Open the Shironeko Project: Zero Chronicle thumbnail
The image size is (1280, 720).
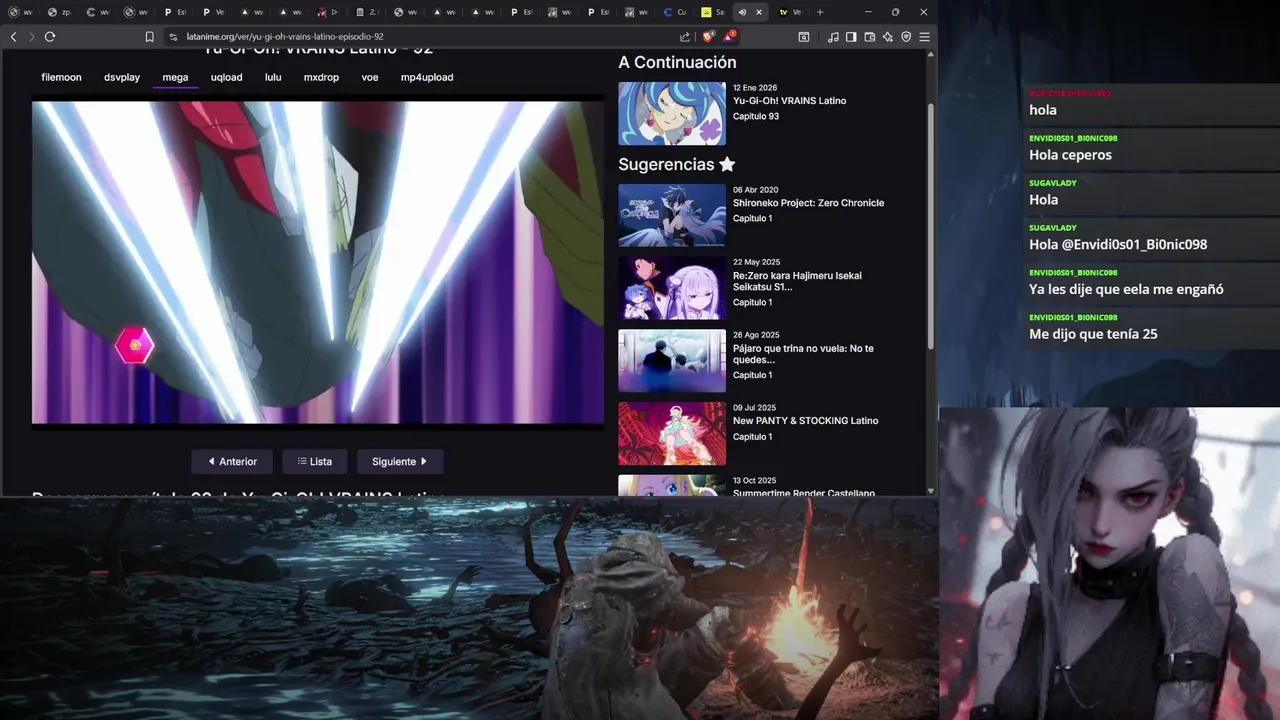pyautogui.click(x=672, y=215)
